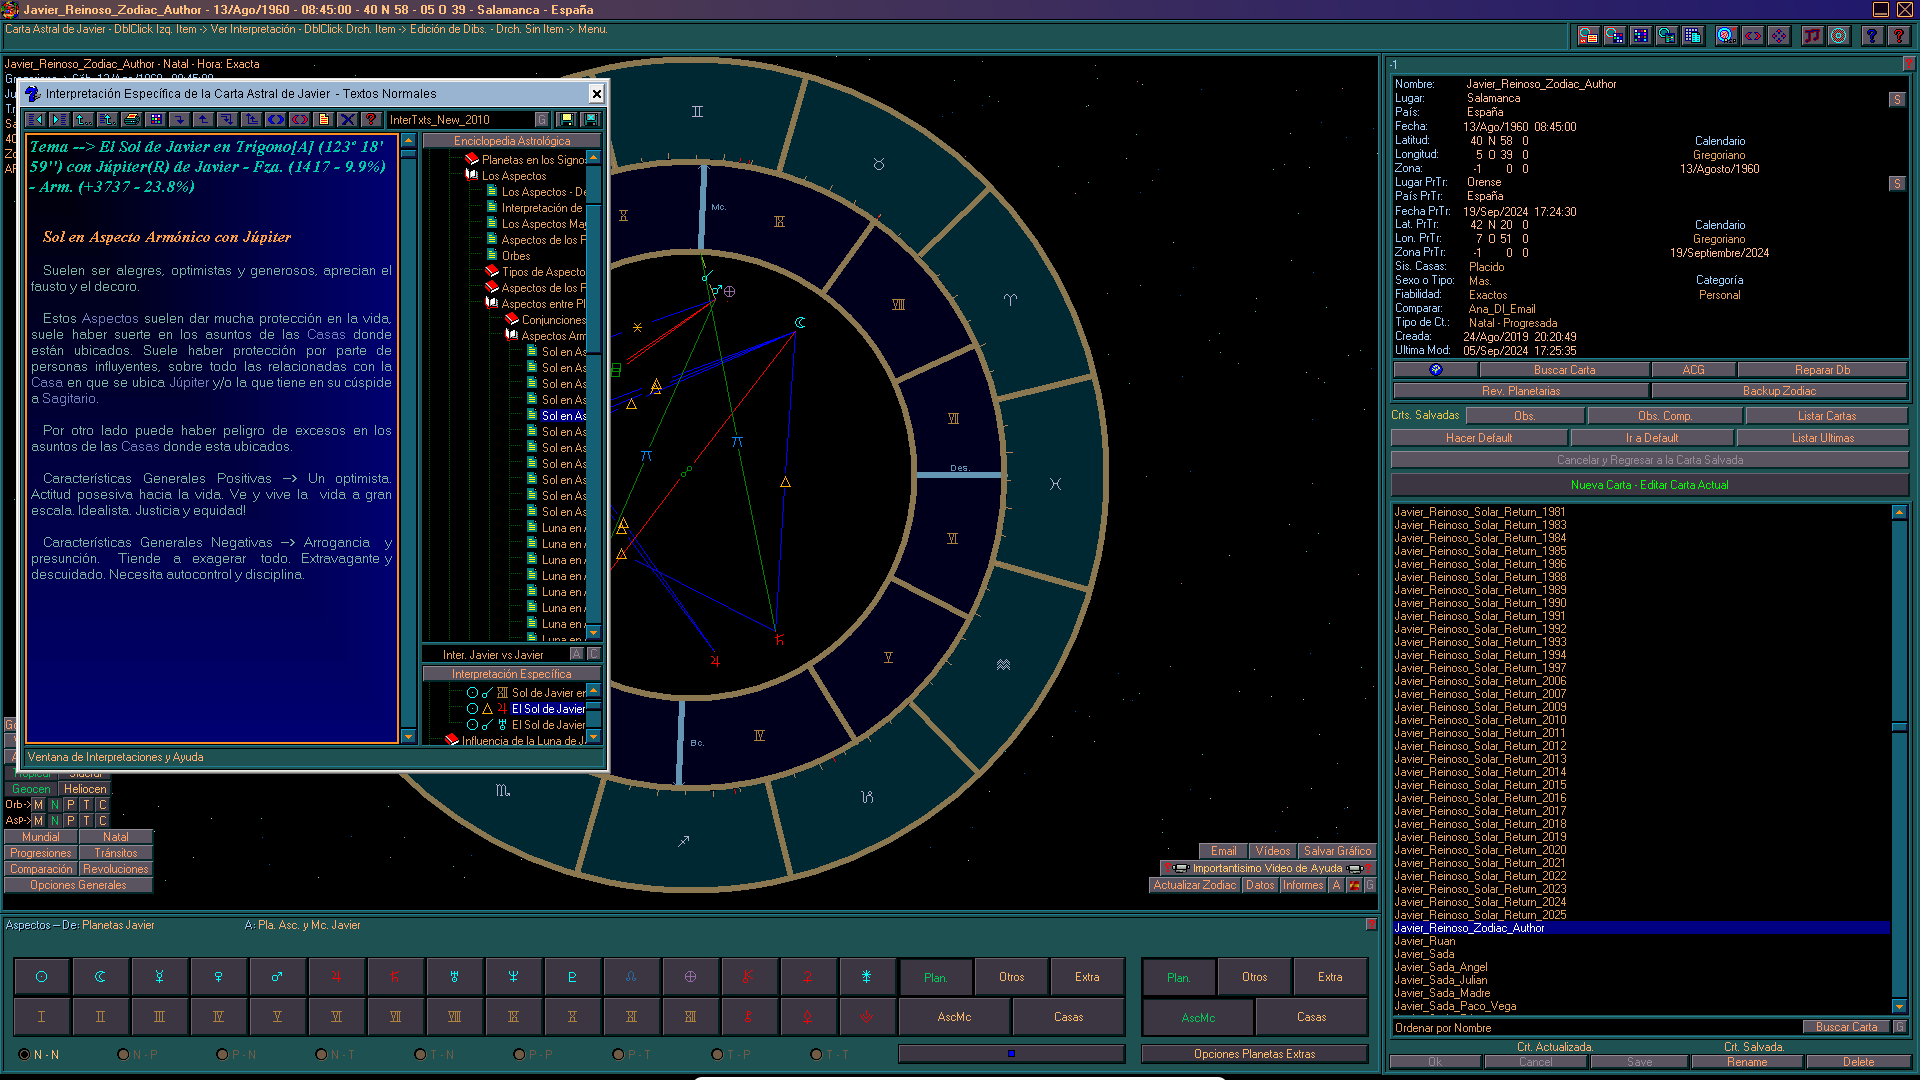Click the Backup Zodiac button
Screen dimensions: 1920x1080
click(1779, 390)
